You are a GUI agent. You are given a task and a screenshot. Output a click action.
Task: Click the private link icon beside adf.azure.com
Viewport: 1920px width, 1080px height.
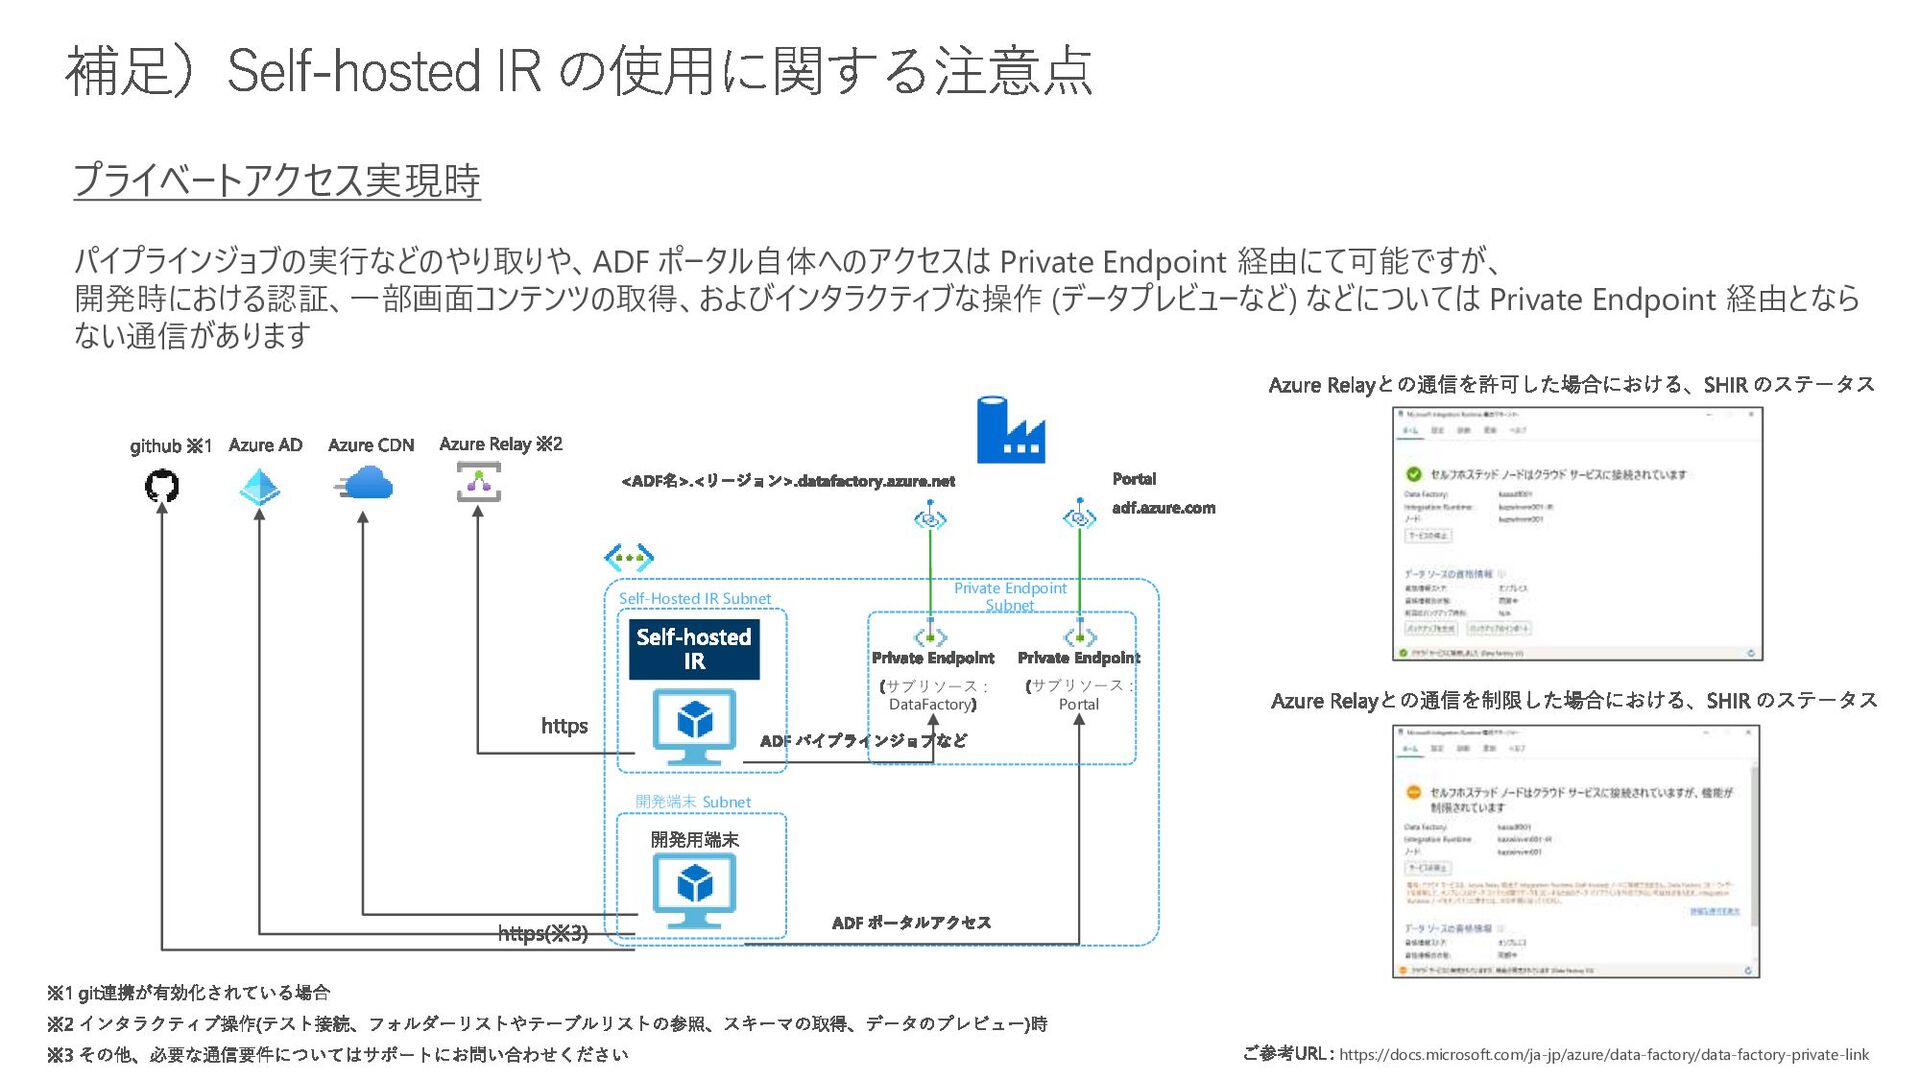click(x=1079, y=515)
